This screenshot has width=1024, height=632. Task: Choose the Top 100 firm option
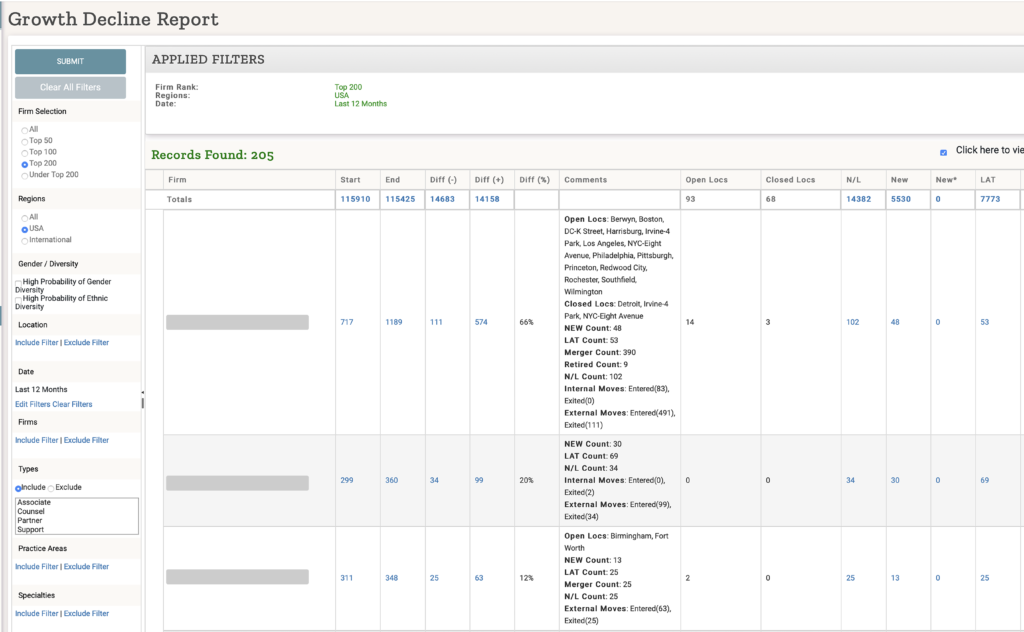click(25, 152)
